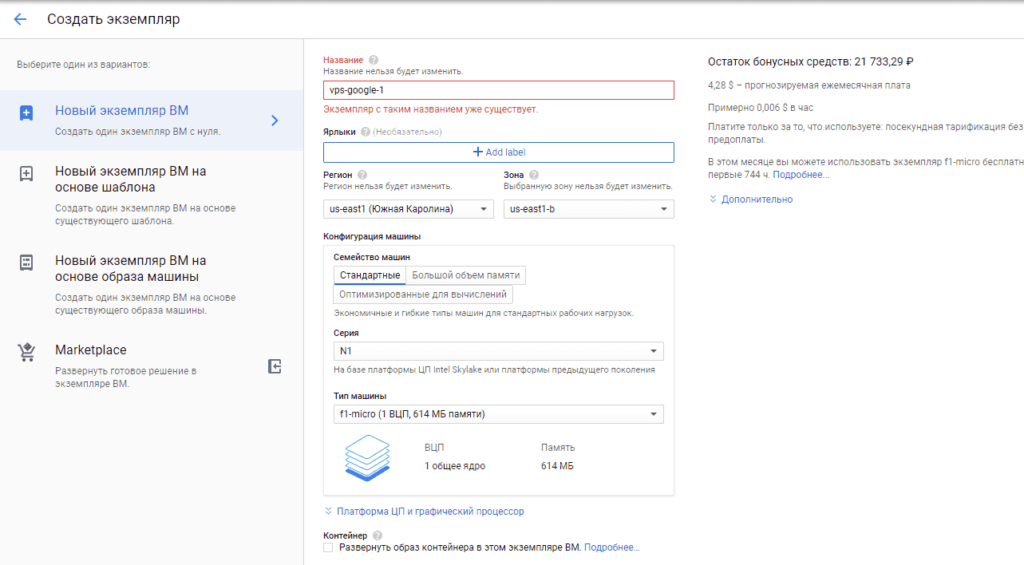The image size is (1024, 565).
Task: Click the Add label button
Action: 498,152
